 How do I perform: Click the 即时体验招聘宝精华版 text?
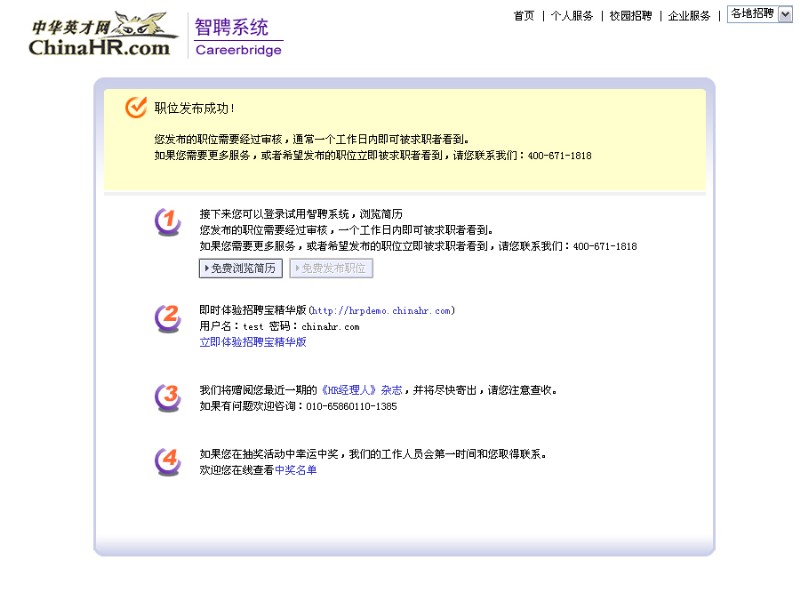[253, 310]
